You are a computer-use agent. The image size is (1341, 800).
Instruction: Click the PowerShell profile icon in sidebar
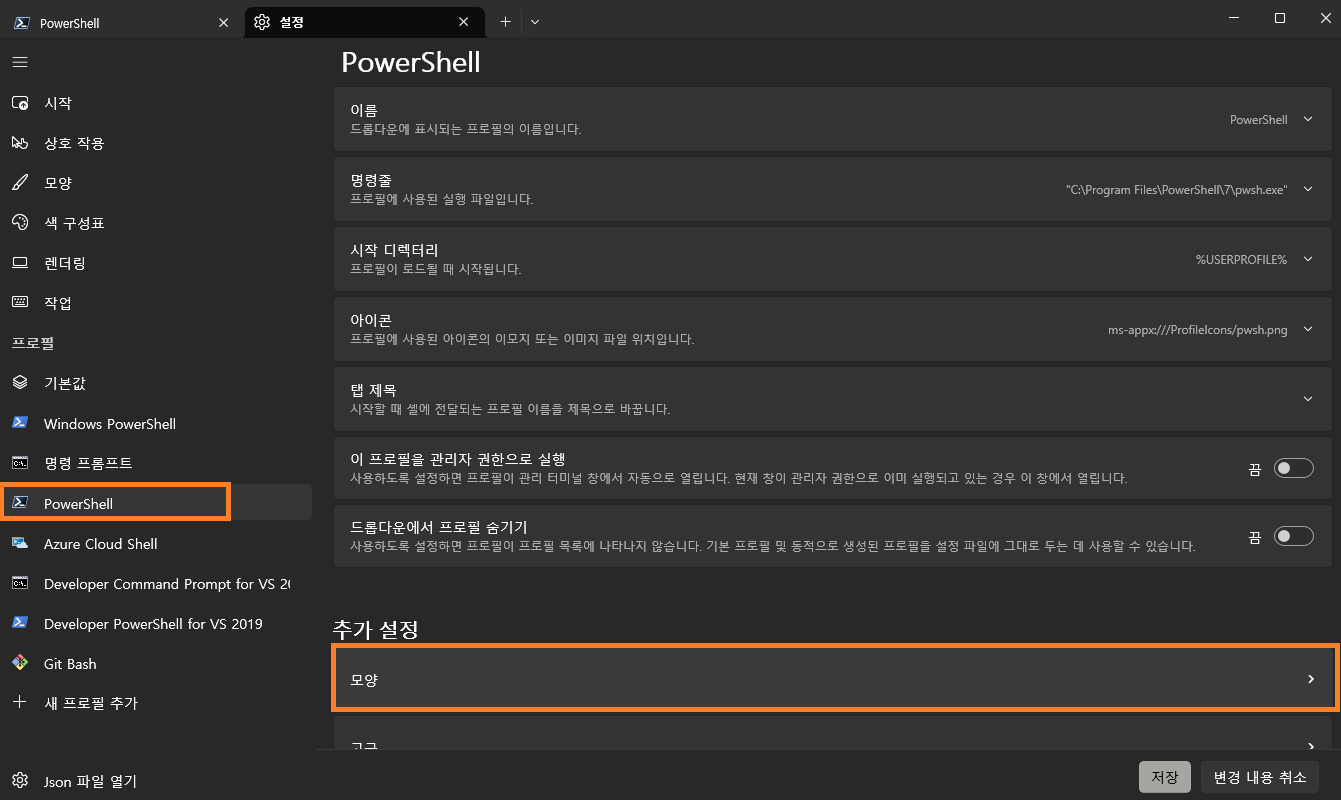coord(20,503)
